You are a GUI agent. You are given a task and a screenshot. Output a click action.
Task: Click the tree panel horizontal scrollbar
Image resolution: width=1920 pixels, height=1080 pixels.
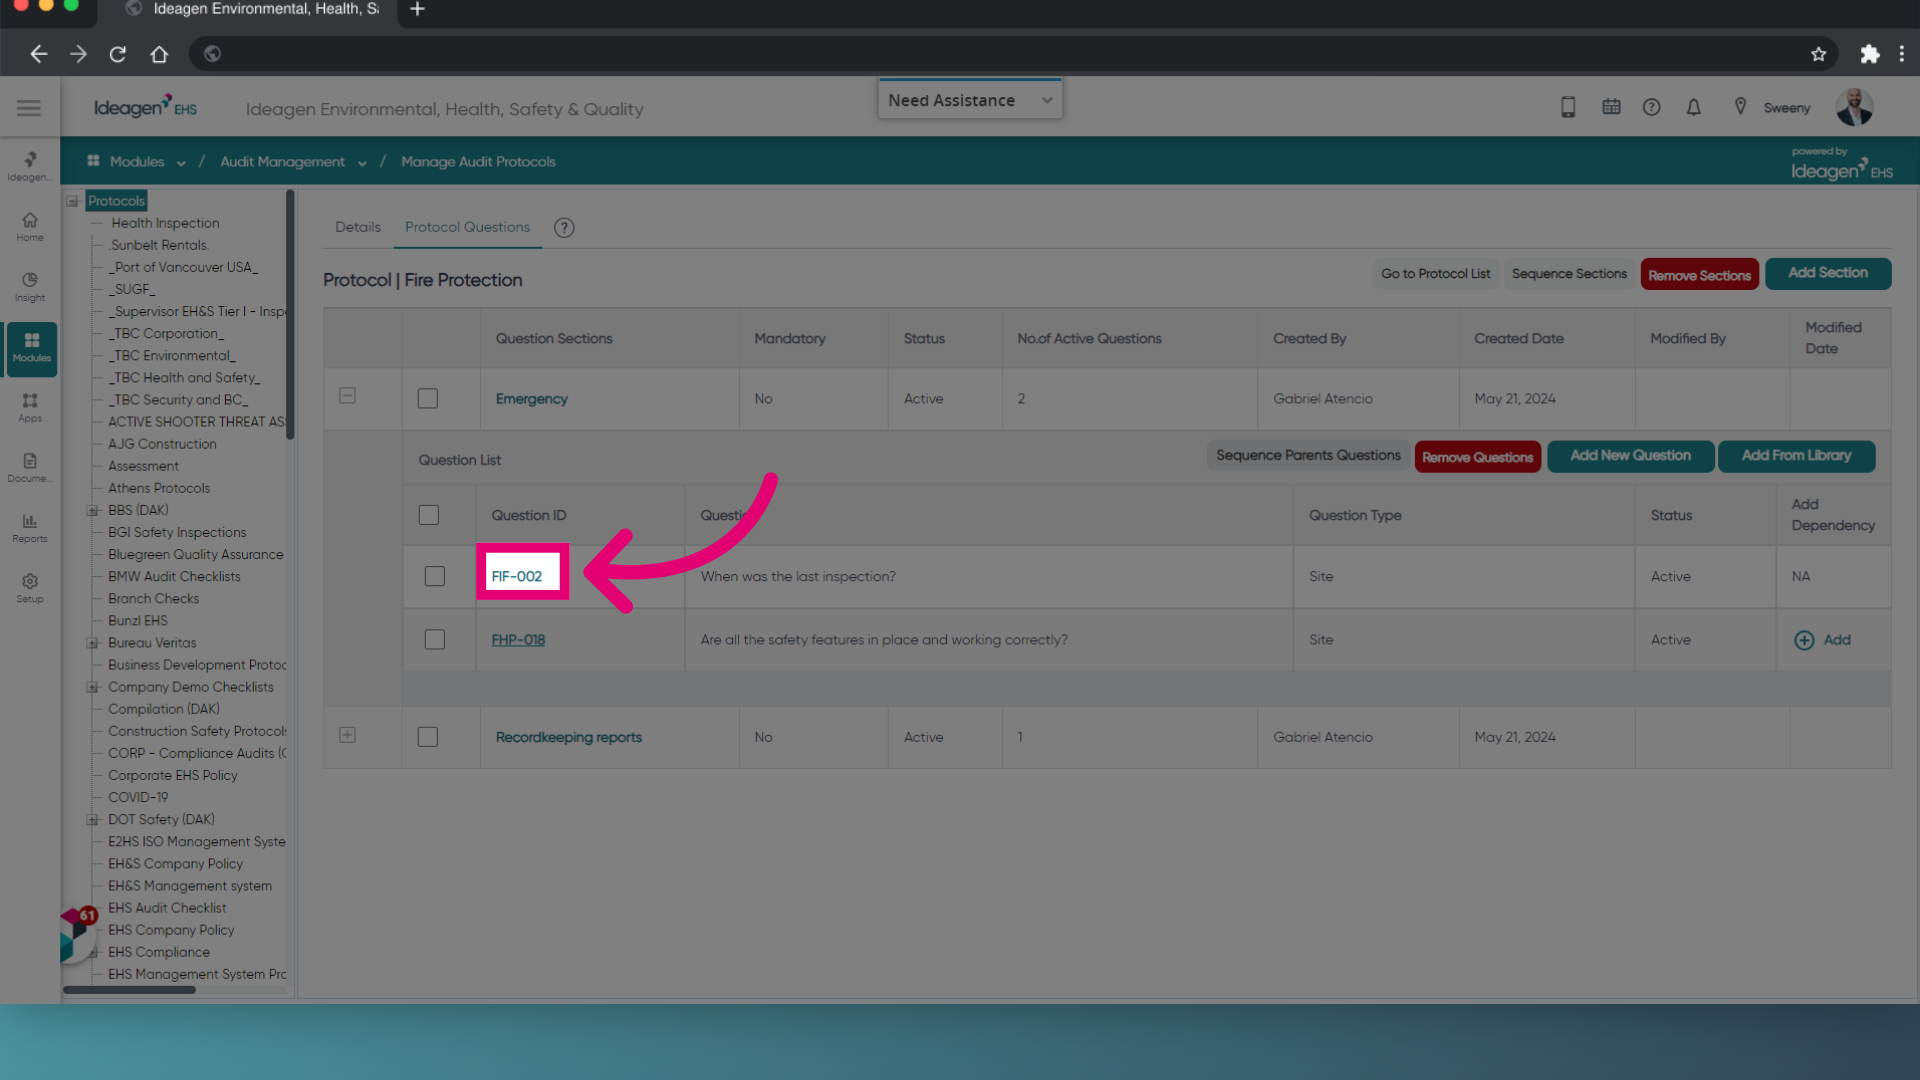click(x=130, y=990)
